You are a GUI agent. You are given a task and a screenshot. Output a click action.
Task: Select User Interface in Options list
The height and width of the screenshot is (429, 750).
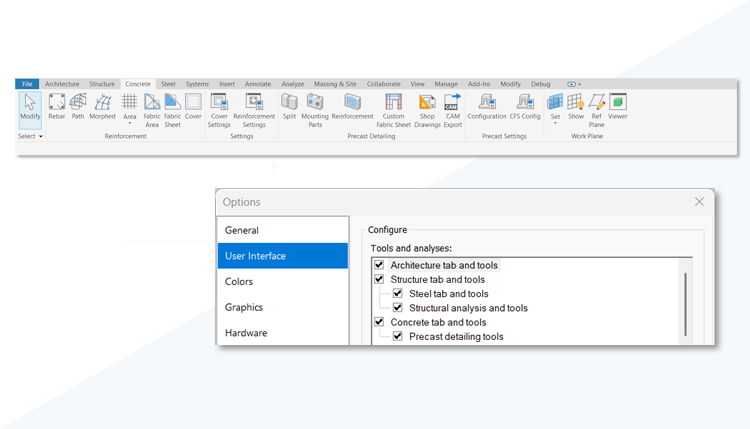pyautogui.click(x=283, y=256)
